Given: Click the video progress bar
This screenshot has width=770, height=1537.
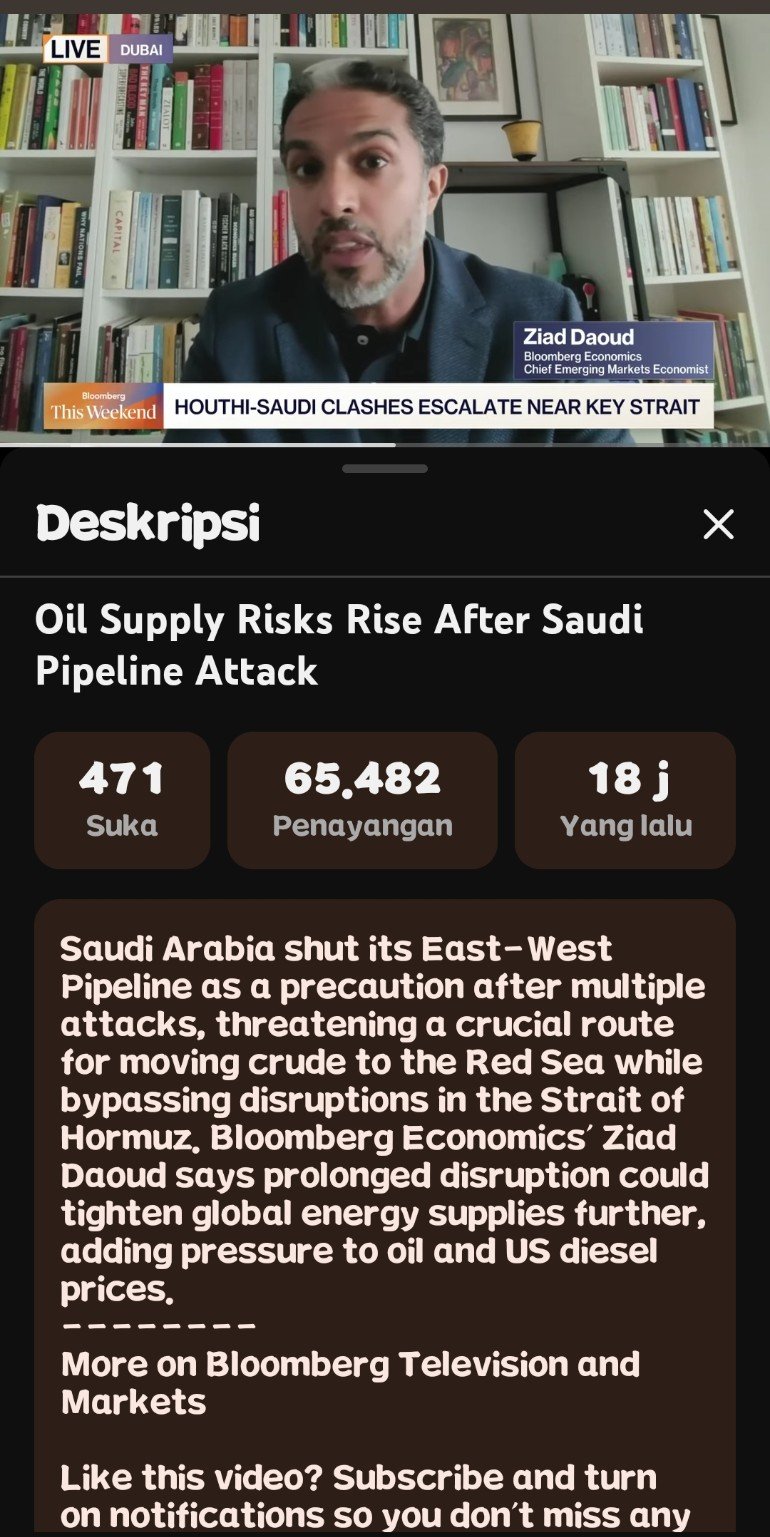Looking at the screenshot, I should [x=385, y=444].
